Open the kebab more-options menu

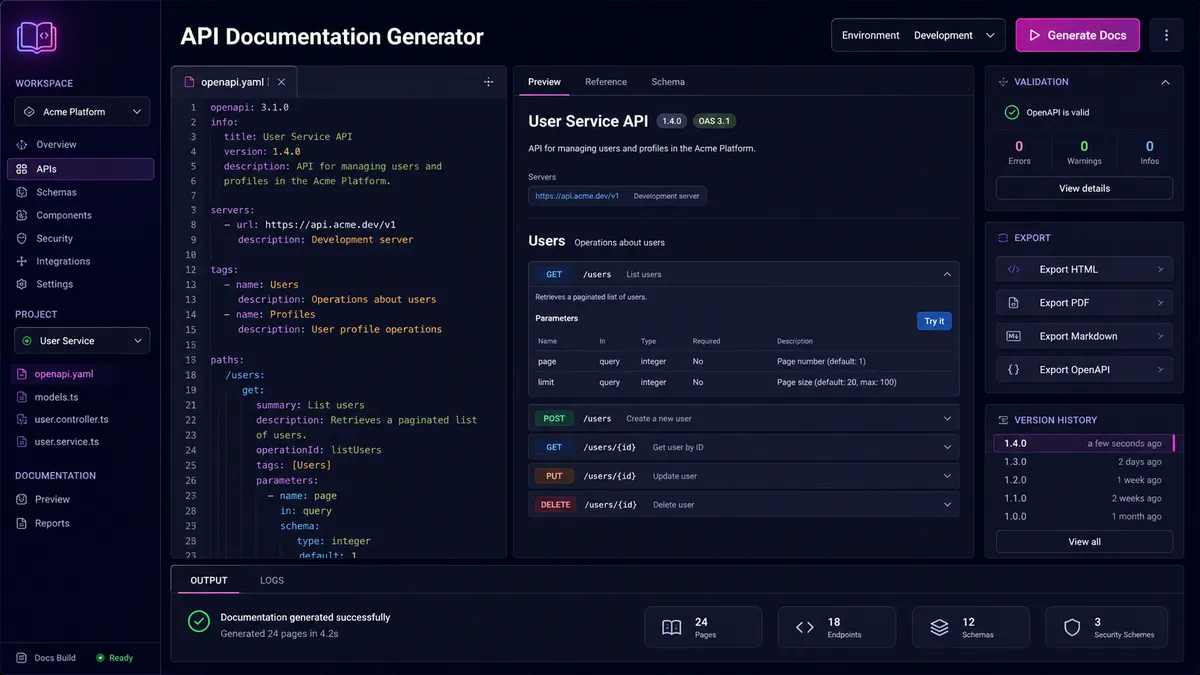(1166, 35)
